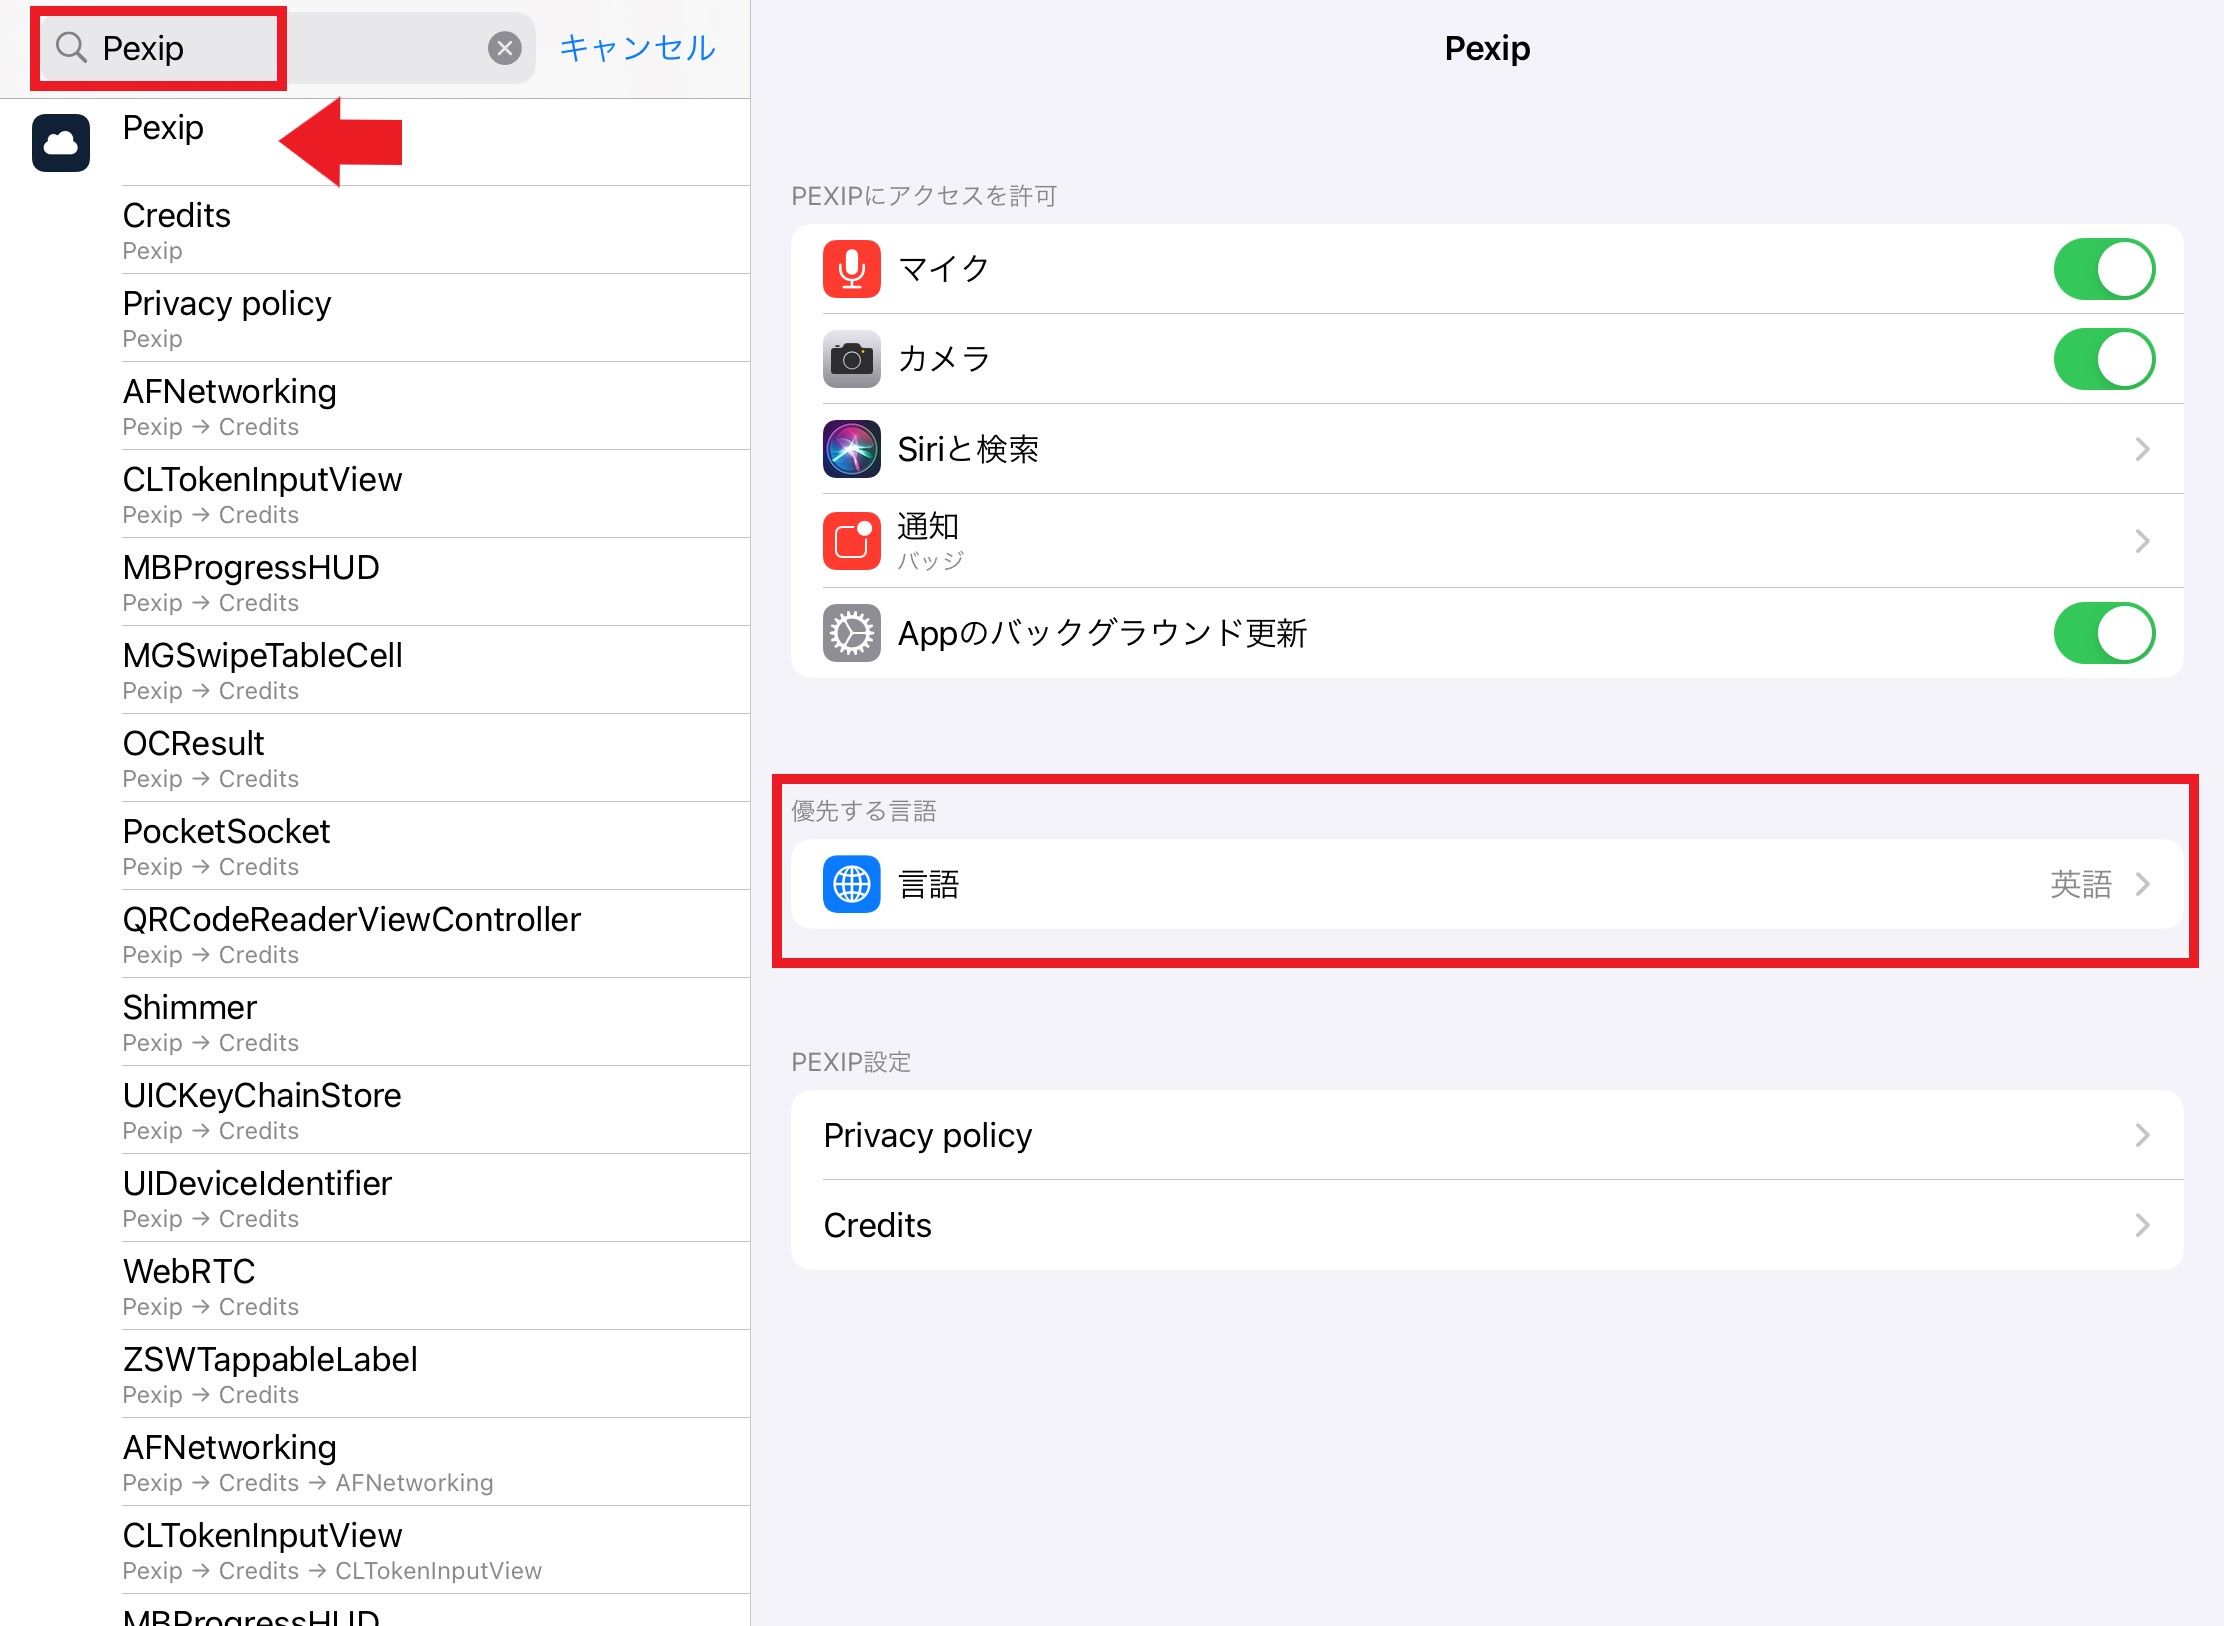Select the PocketSocket search result

pyautogui.click(x=375, y=846)
